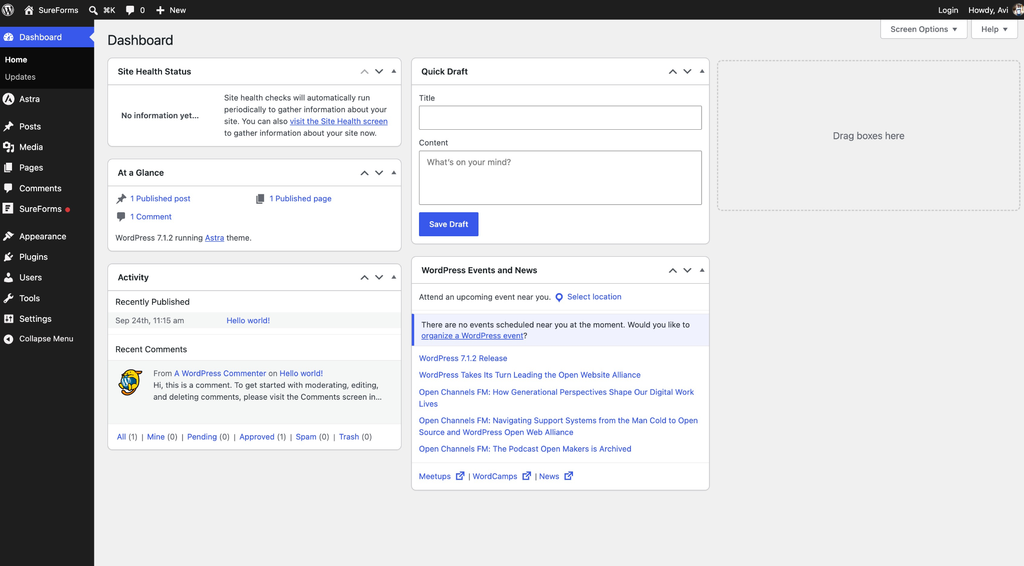Click the Quick Draft Title field
Screen dimensions: 1024x566
(560, 118)
